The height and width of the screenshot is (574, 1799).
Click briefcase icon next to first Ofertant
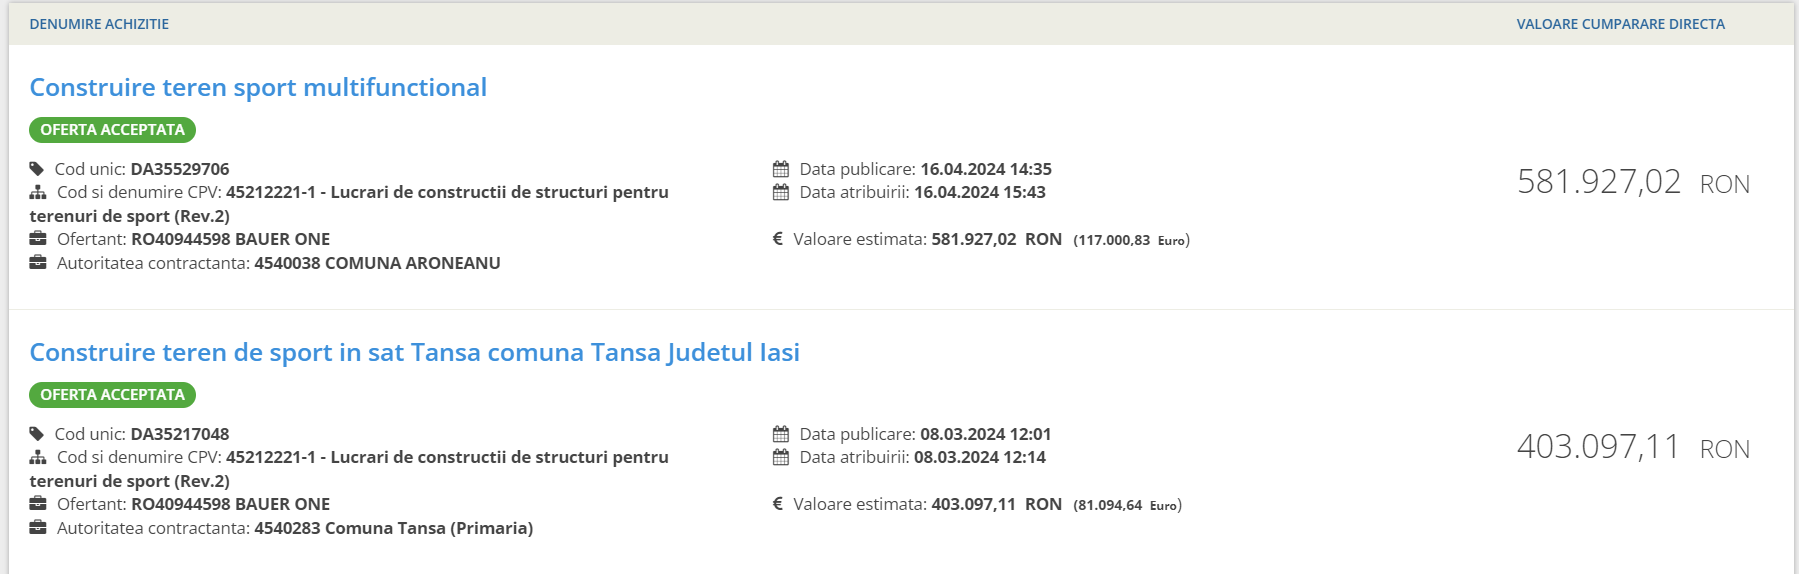click(38, 239)
